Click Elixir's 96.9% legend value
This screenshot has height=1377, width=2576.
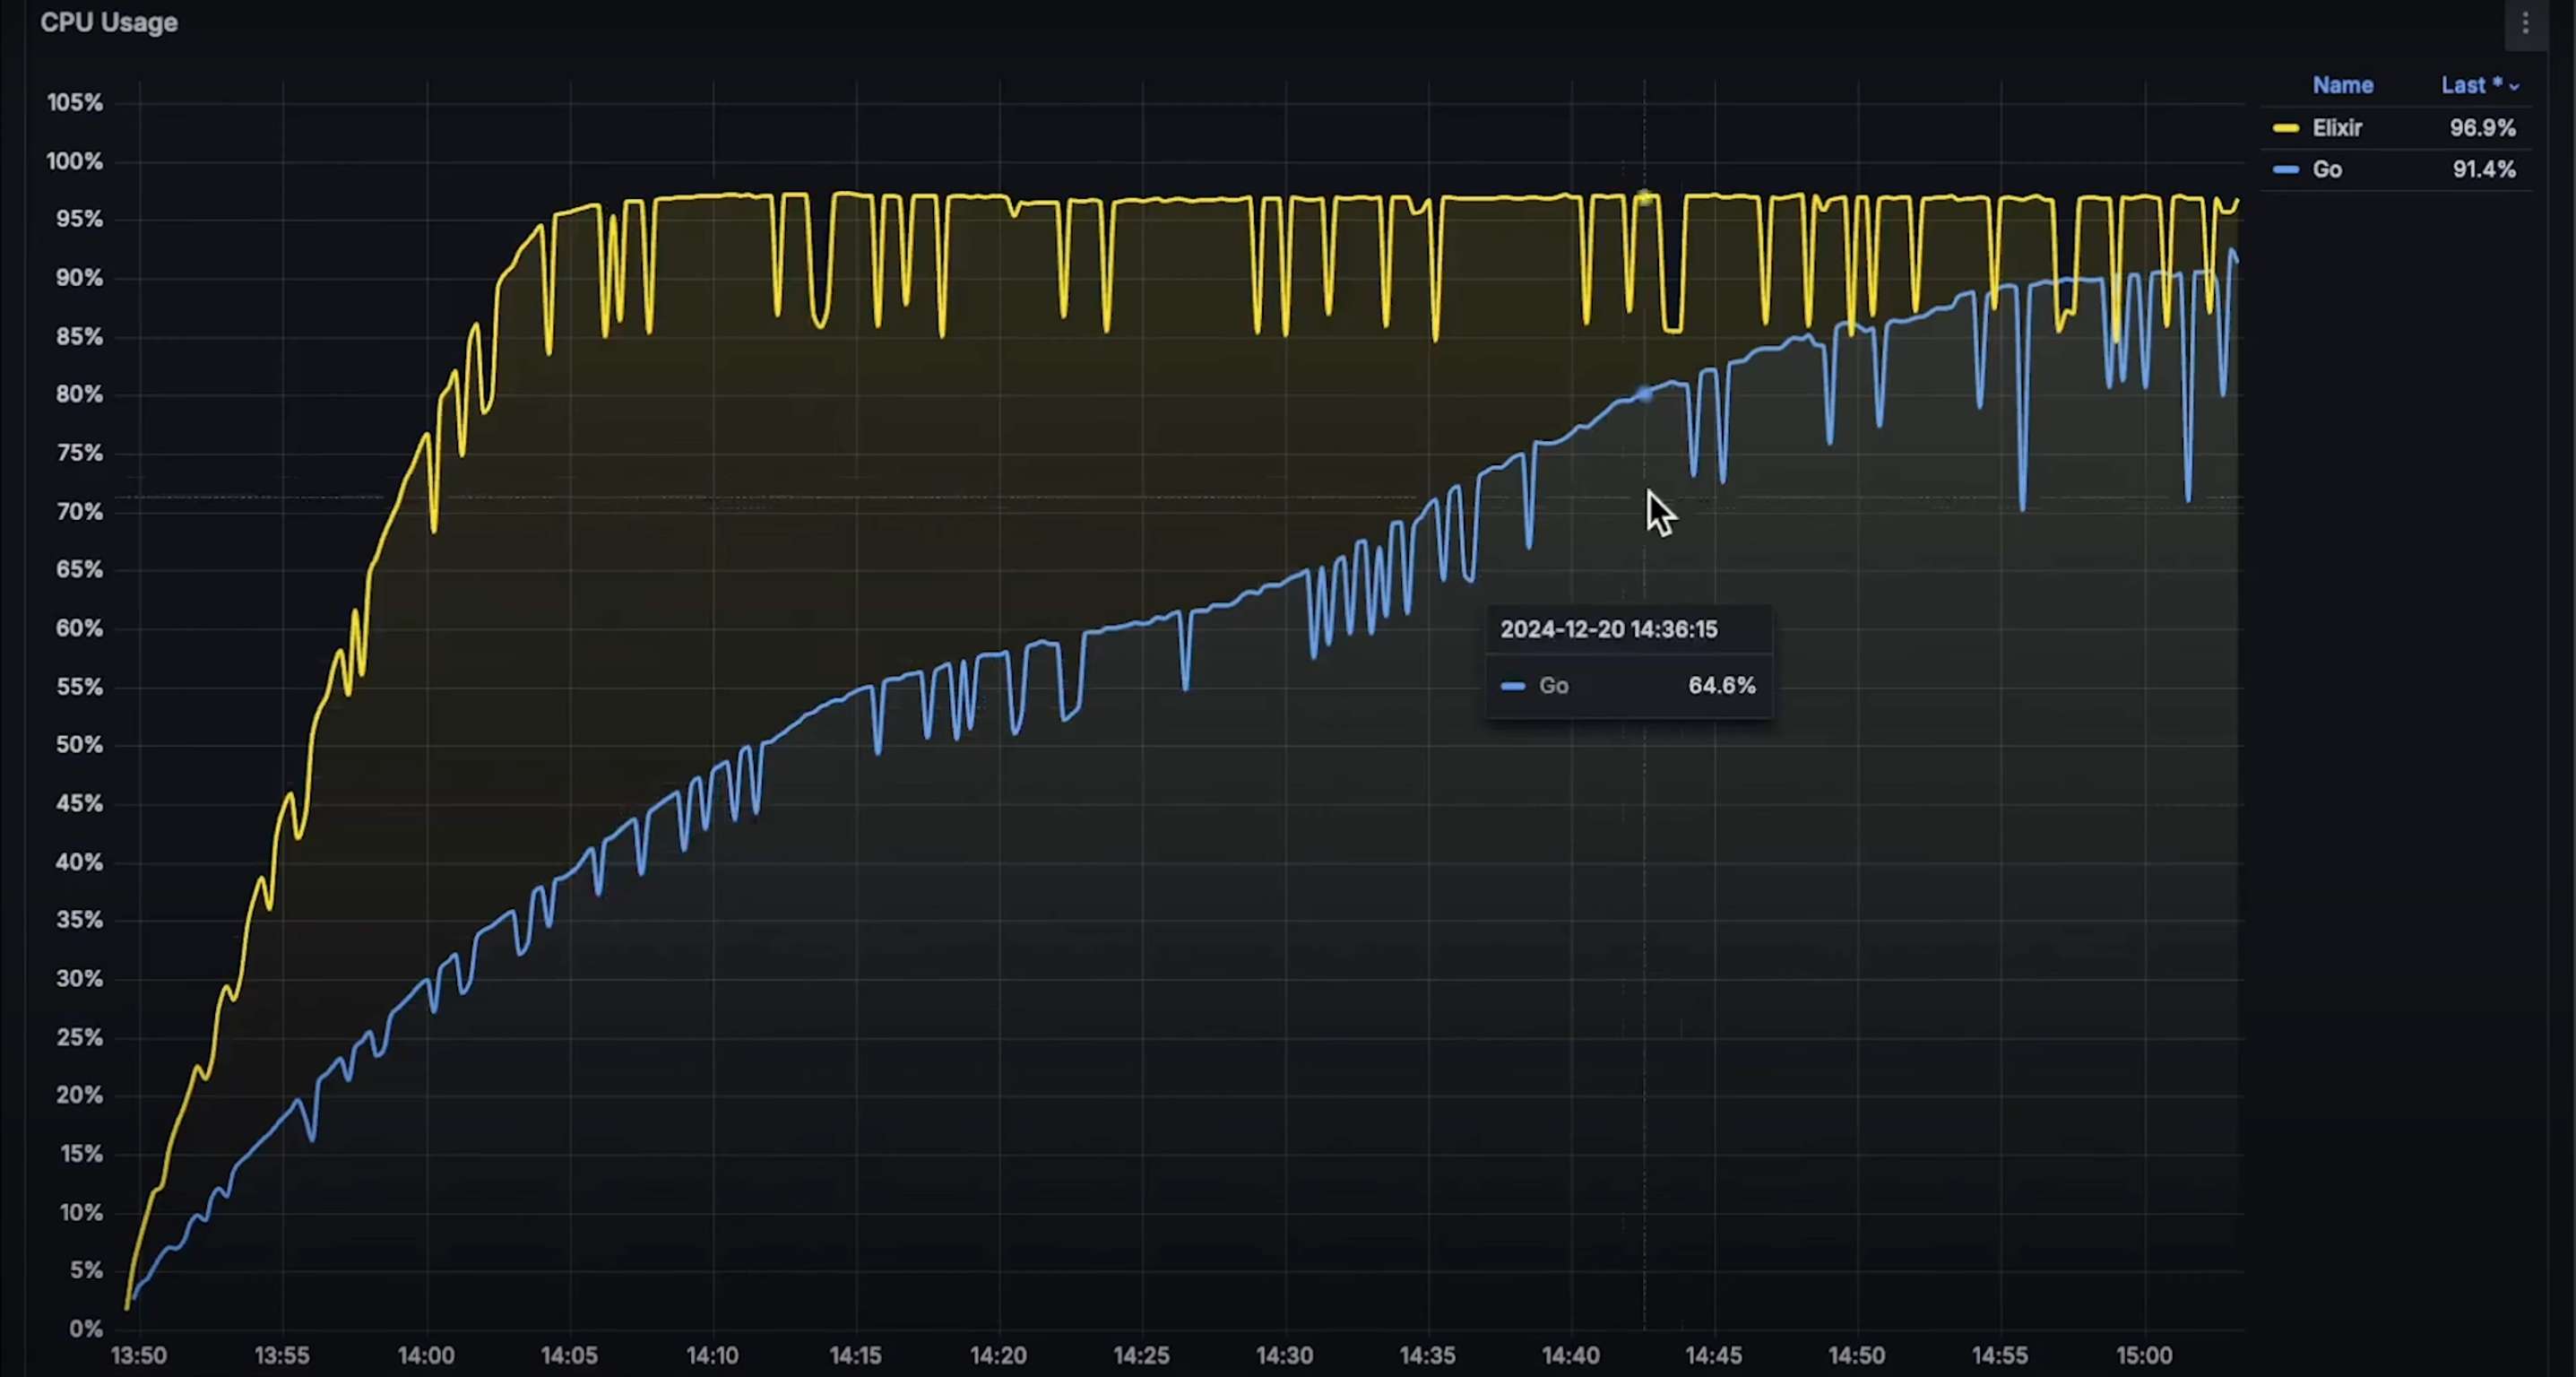tap(2482, 128)
